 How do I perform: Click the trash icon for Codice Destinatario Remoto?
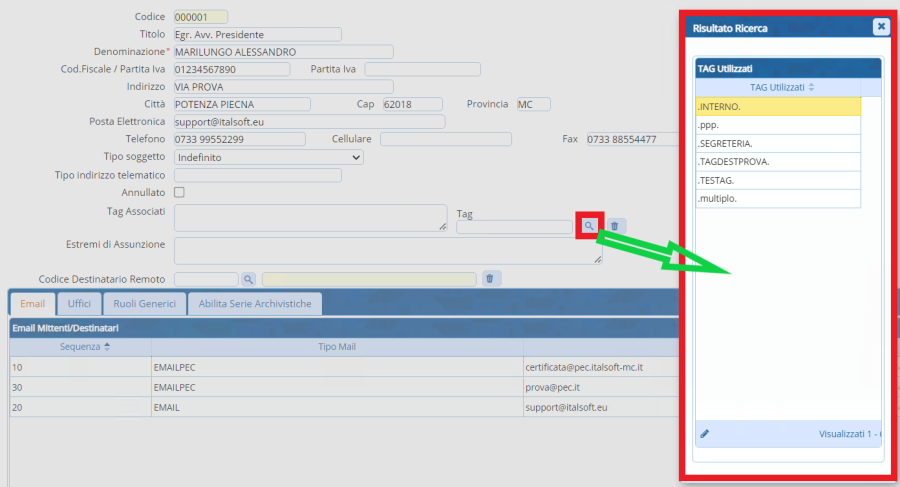(x=489, y=279)
